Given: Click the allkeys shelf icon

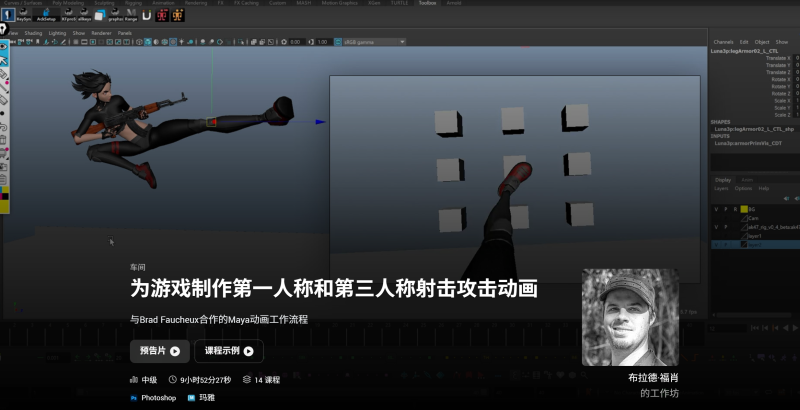Looking at the screenshot, I should pos(84,15).
